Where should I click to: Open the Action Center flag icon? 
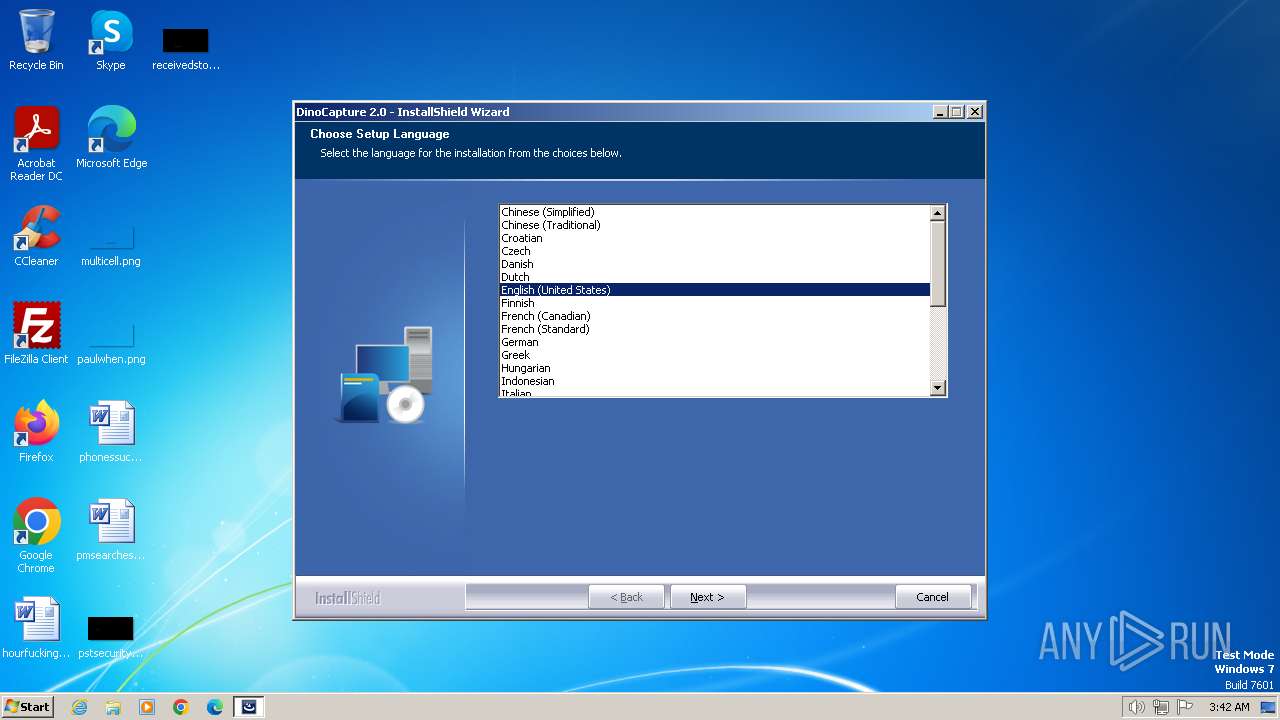[x=1185, y=707]
